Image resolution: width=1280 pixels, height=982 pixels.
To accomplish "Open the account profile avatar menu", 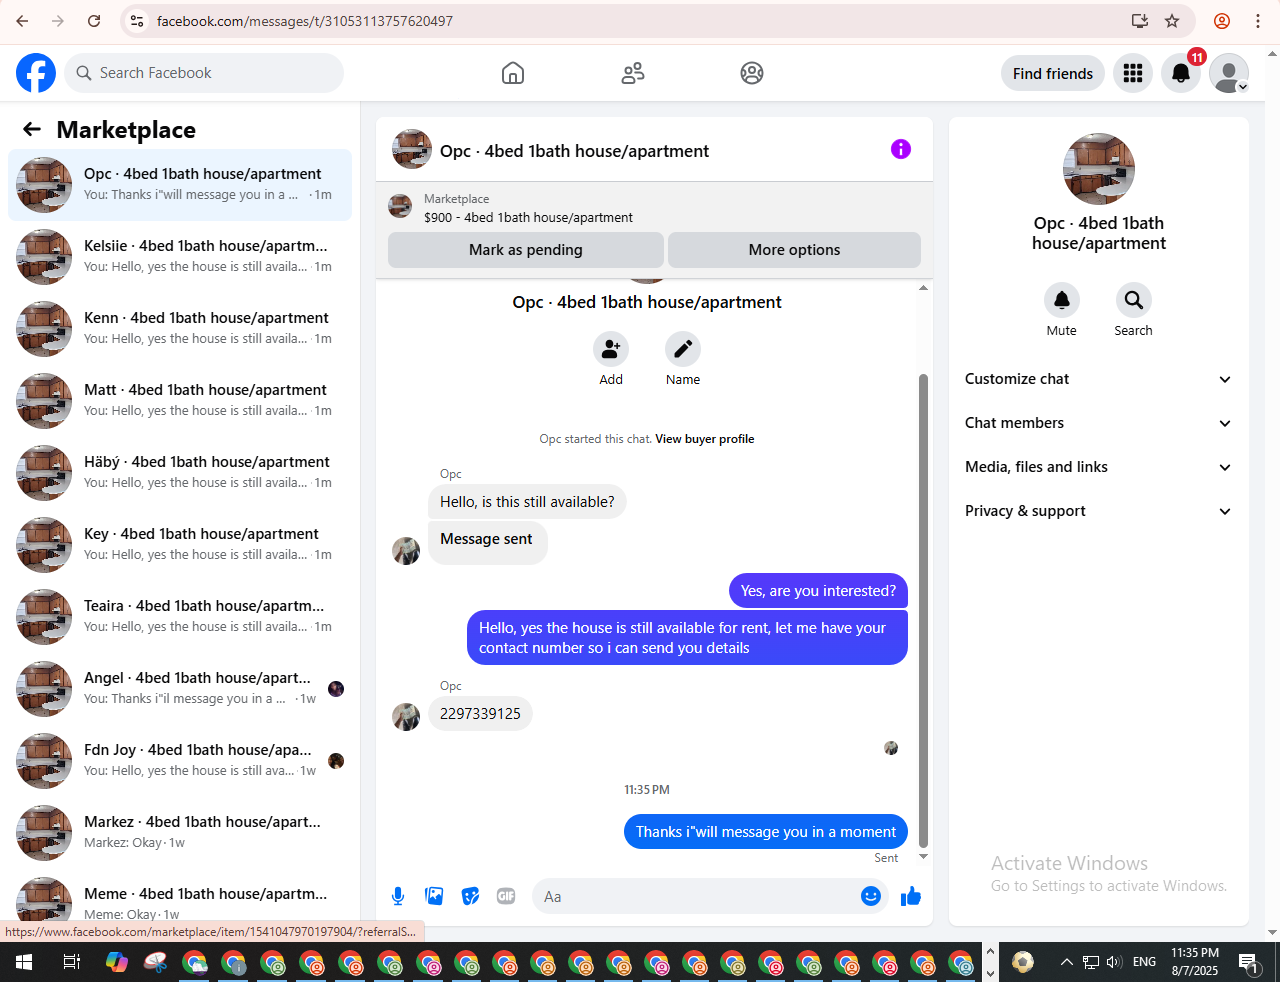I will tap(1229, 73).
